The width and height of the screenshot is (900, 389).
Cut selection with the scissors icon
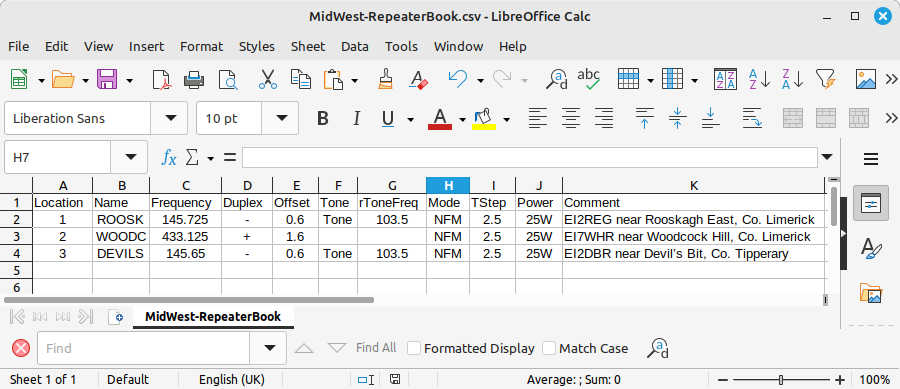pyautogui.click(x=267, y=79)
